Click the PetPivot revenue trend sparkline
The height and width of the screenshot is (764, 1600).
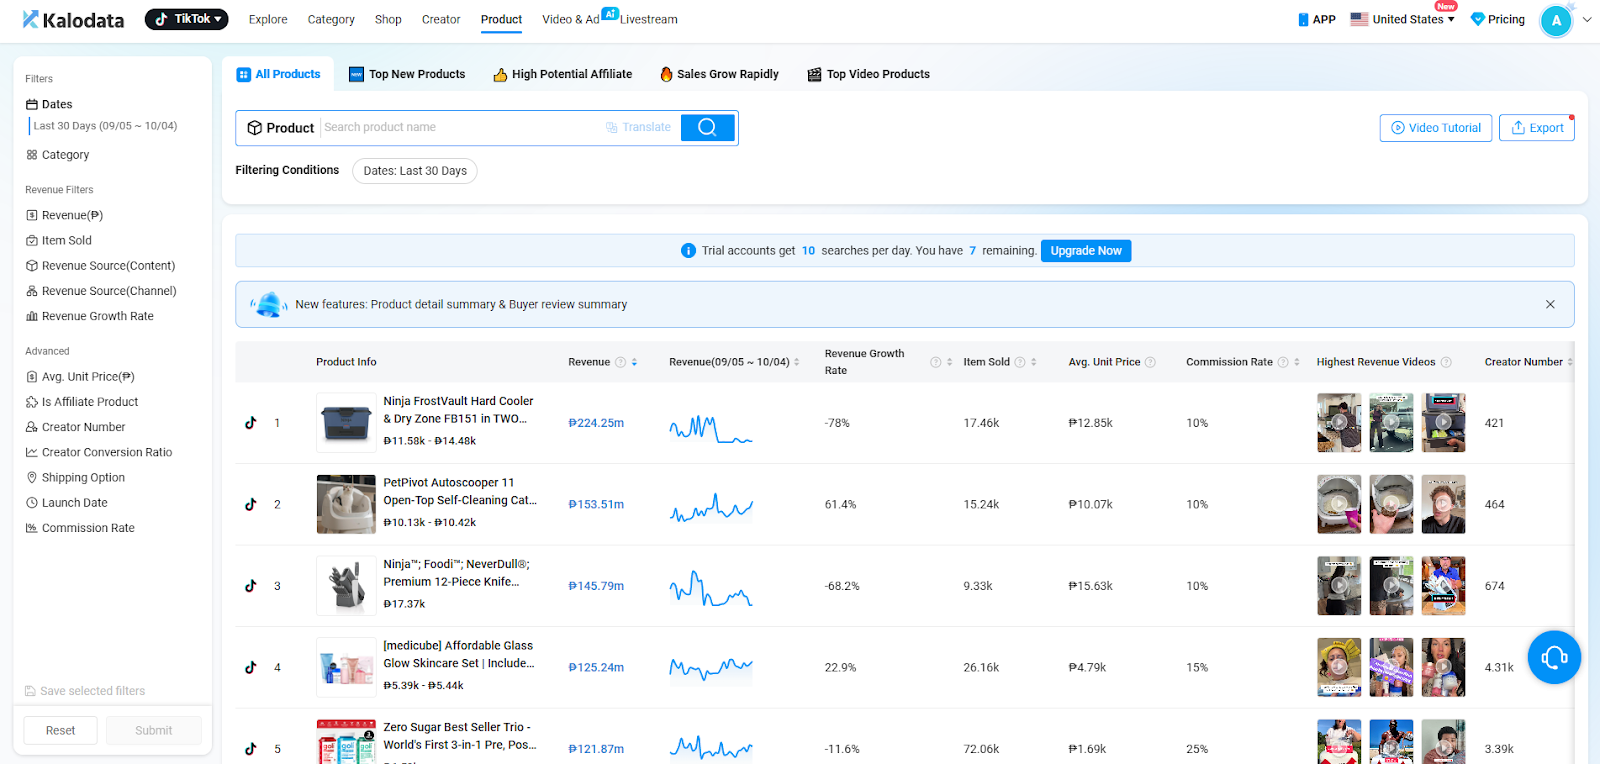tap(711, 505)
